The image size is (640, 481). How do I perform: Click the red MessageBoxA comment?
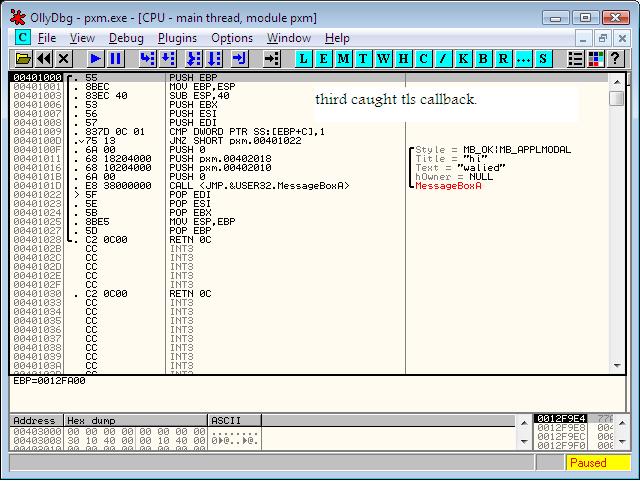pyautogui.click(x=448, y=186)
